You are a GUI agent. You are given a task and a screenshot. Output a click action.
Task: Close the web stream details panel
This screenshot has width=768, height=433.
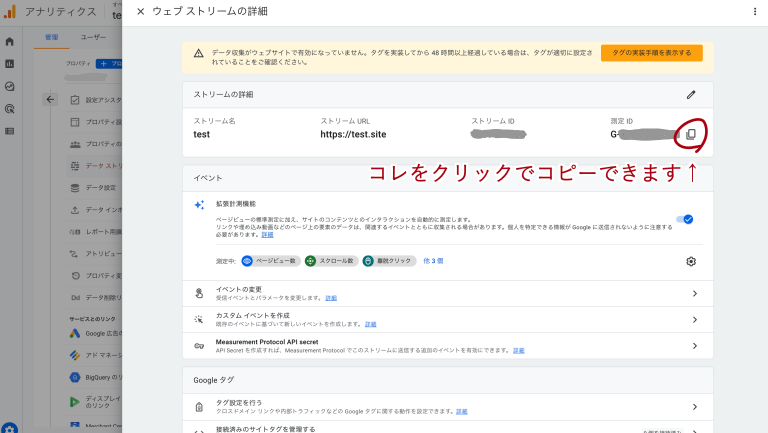[x=141, y=11]
